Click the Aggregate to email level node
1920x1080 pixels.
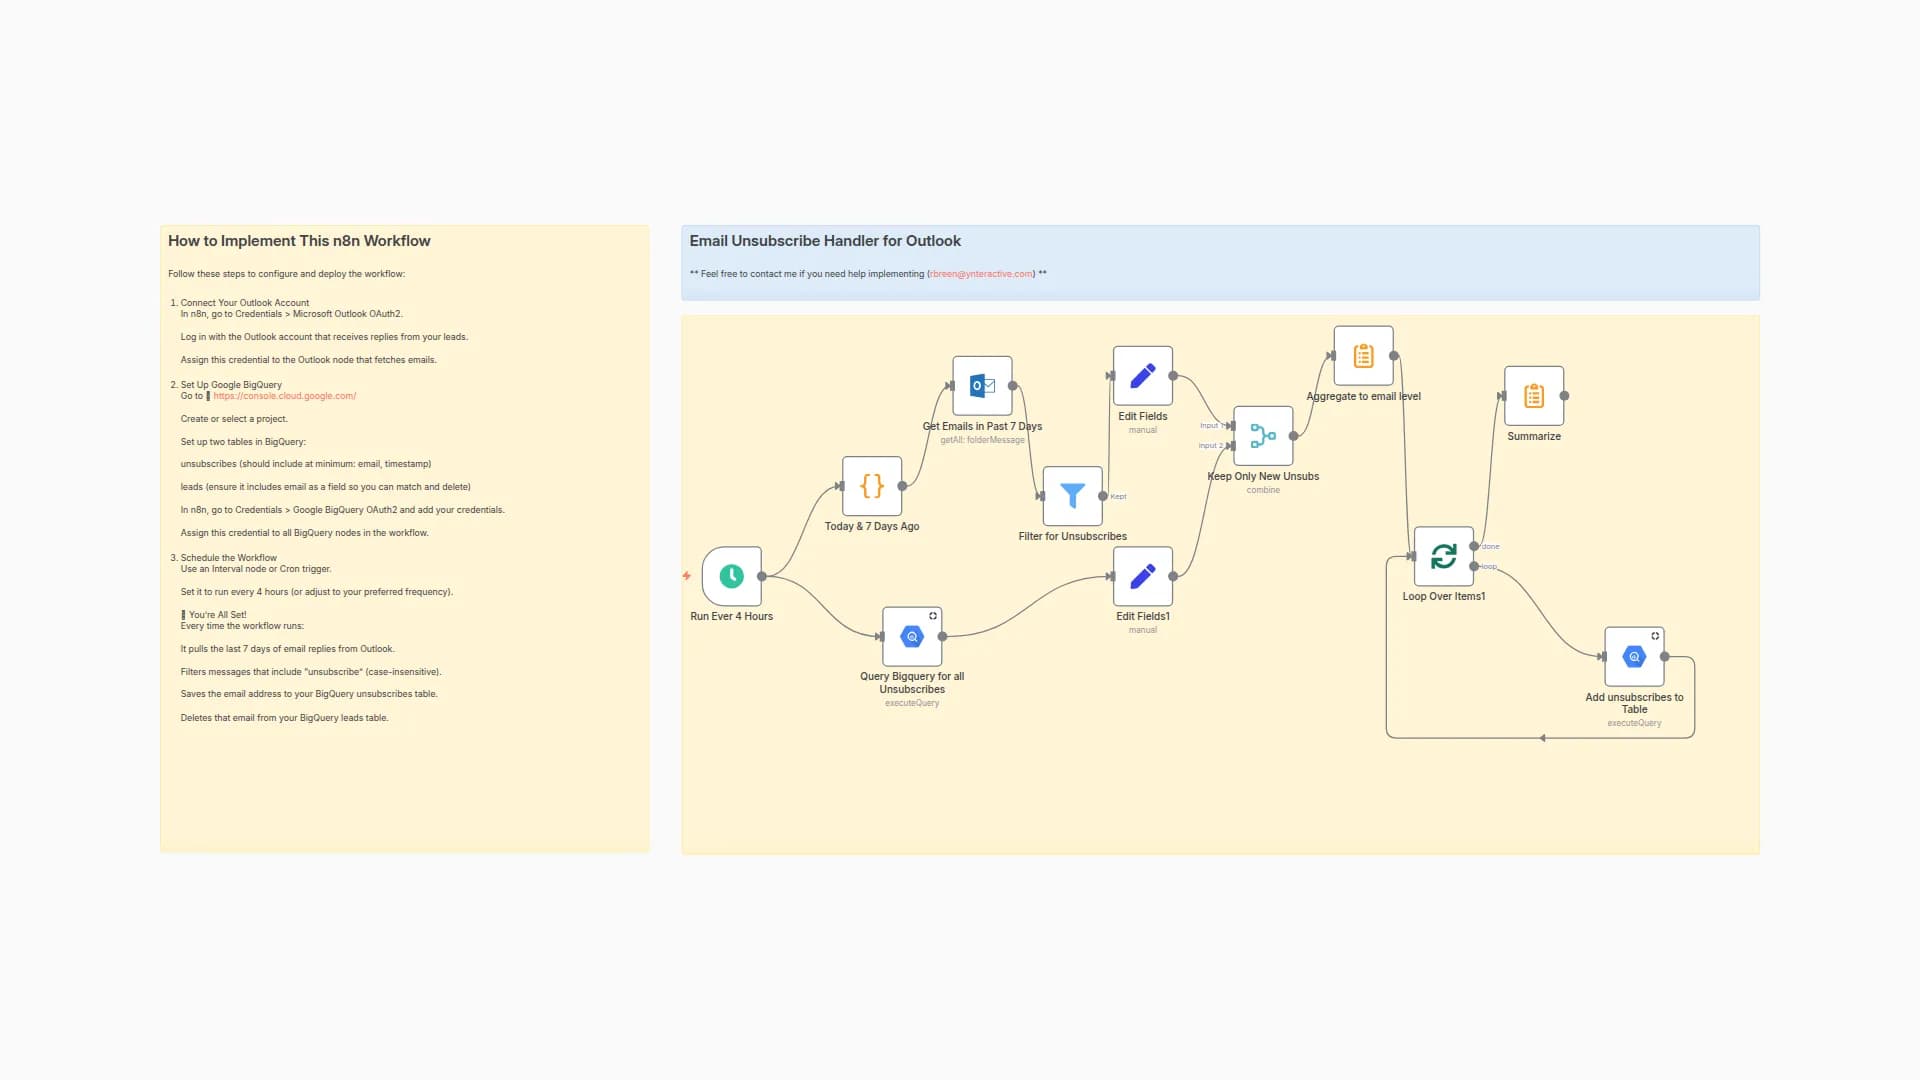coord(1363,356)
